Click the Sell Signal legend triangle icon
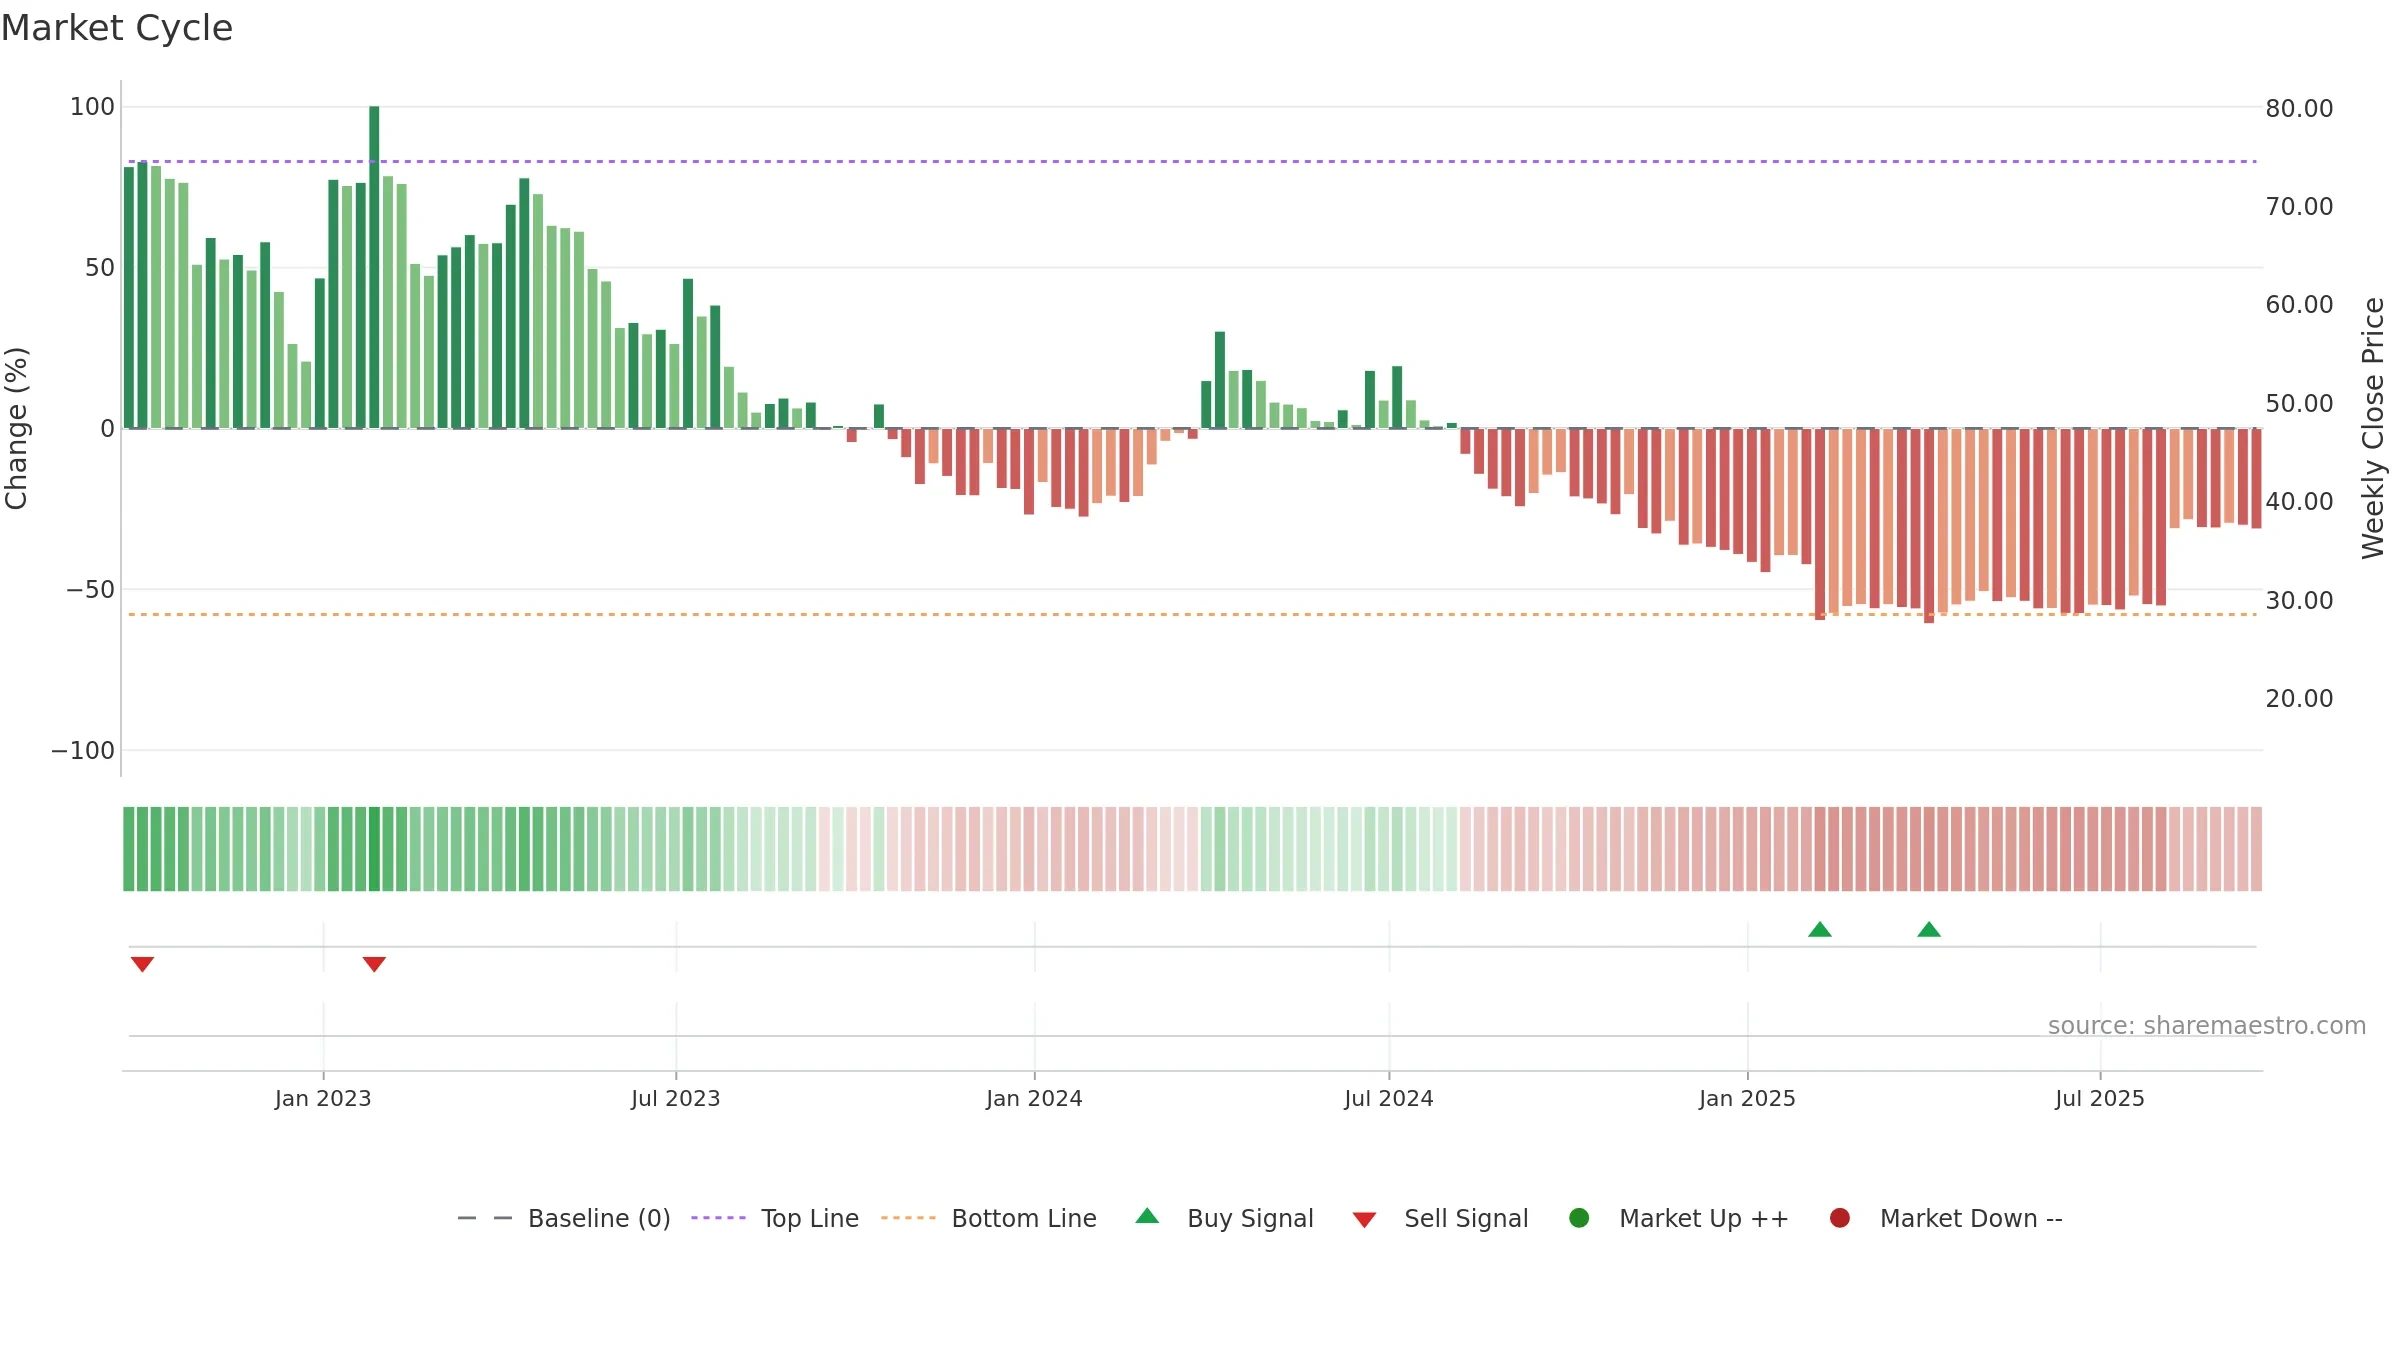The image size is (2400, 1350). point(1364,1220)
